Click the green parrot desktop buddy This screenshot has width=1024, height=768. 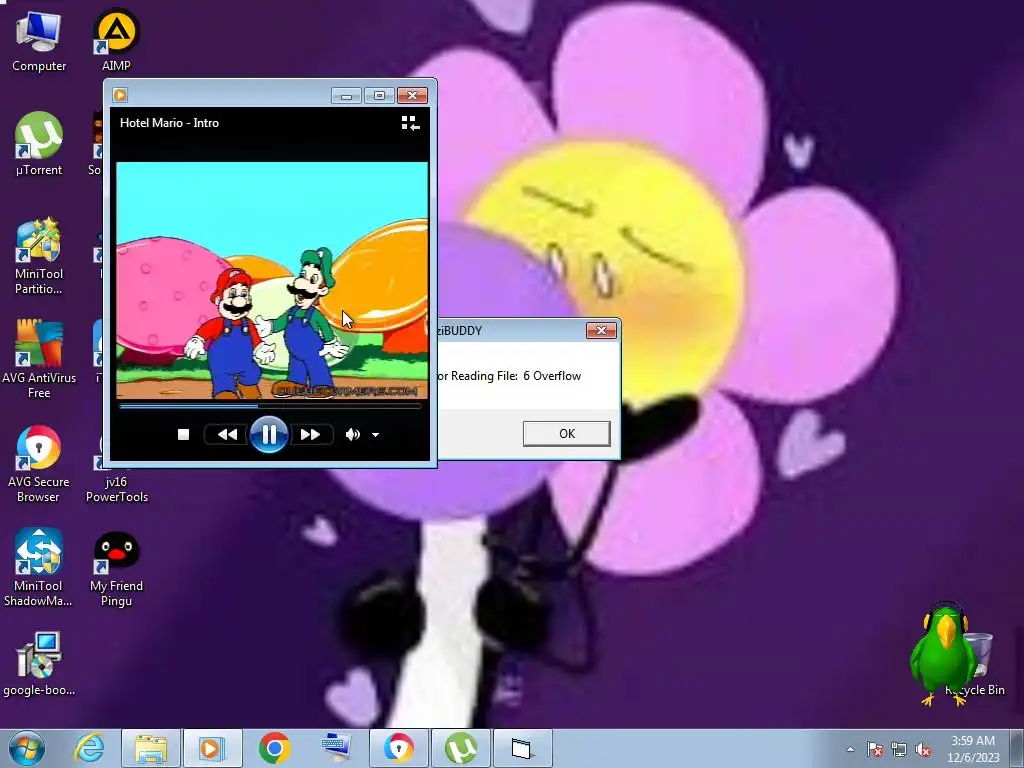point(942,653)
